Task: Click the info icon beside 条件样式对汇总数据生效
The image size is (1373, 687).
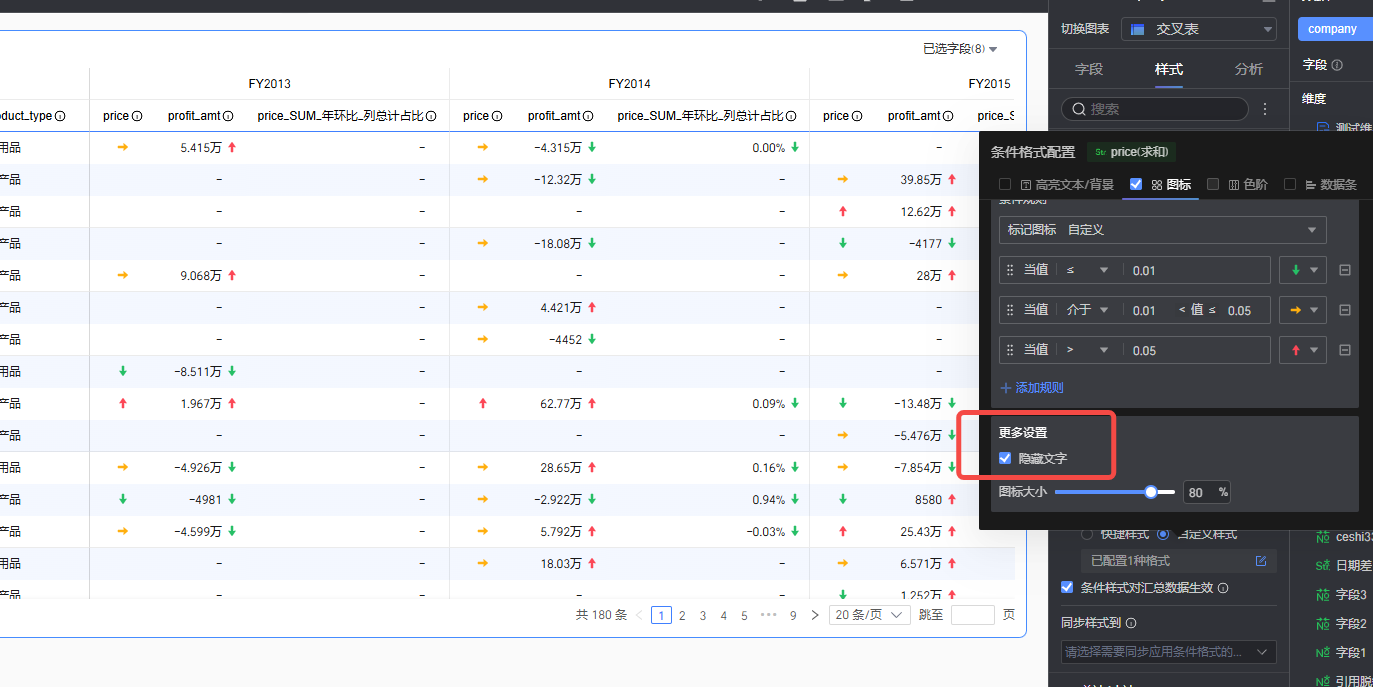Action: pos(1223,588)
